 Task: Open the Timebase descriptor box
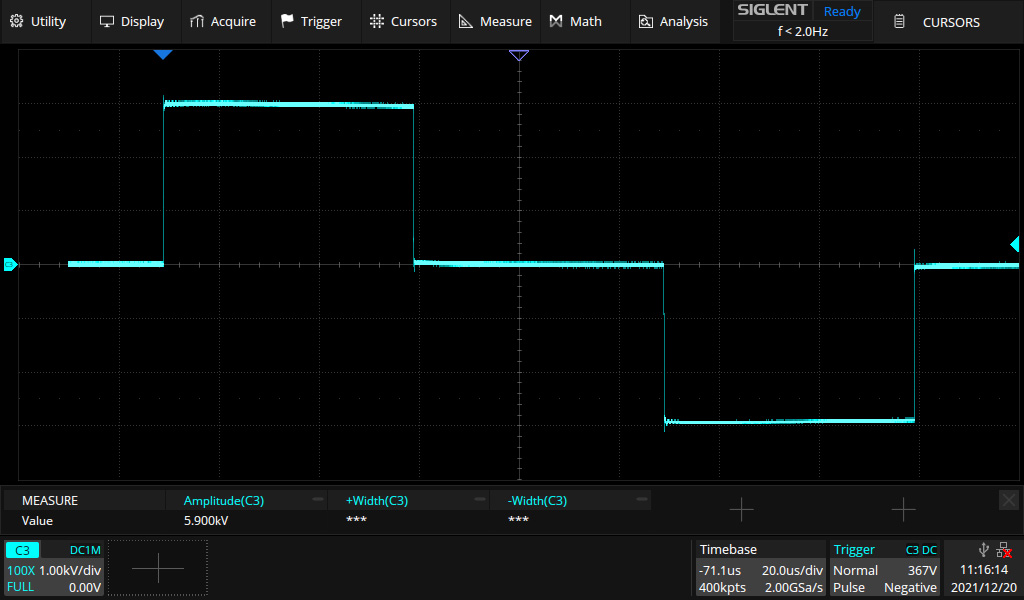click(x=760, y=568)
